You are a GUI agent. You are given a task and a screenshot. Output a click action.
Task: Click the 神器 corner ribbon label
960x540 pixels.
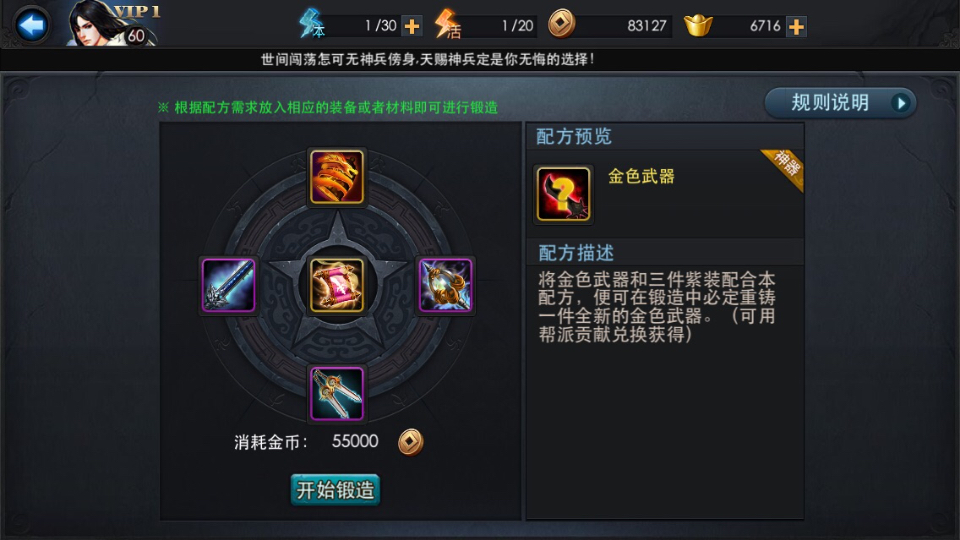(x=786, y=168)
